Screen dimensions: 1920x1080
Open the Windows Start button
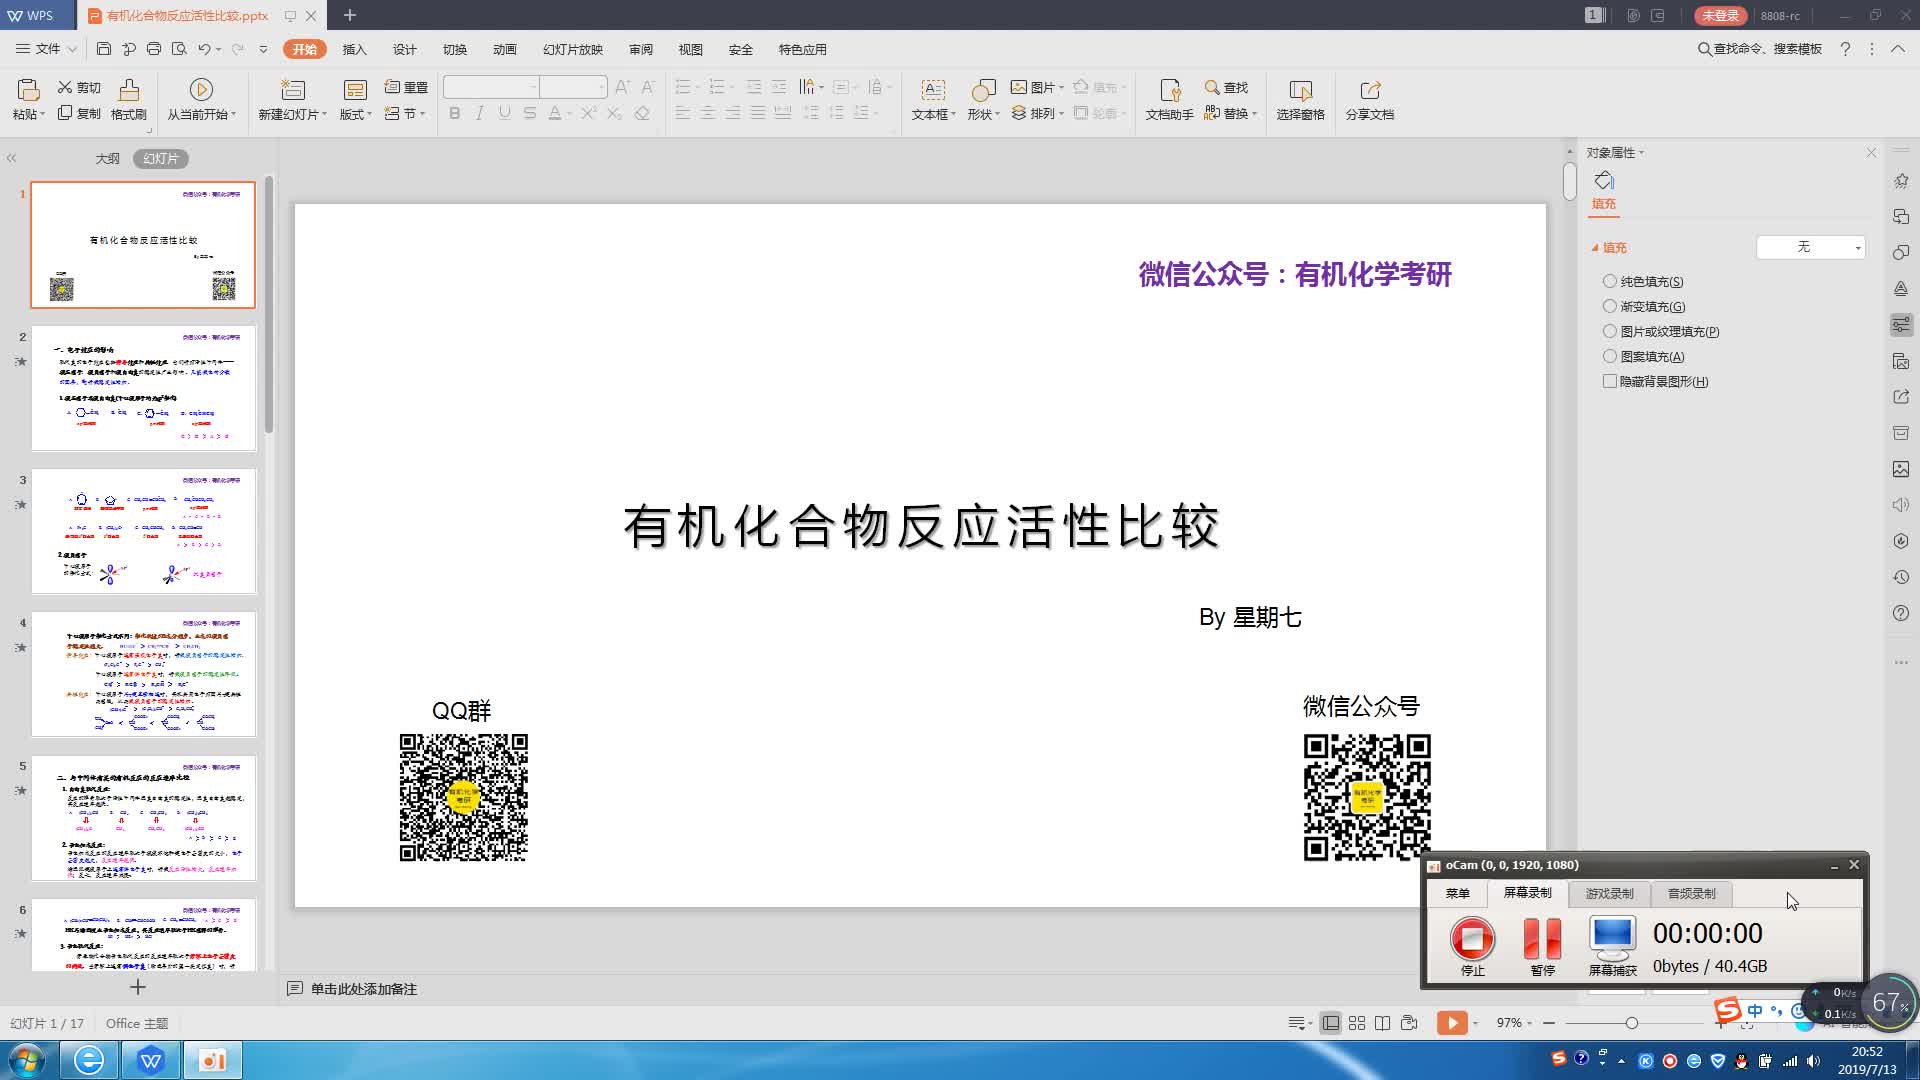(x=26, y=1060)
